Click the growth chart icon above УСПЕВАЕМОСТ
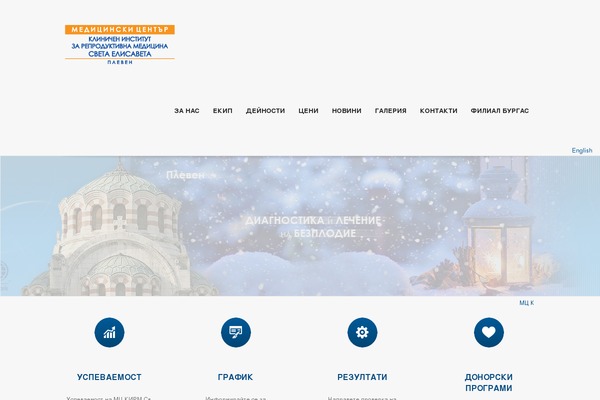Image resolution: width=600 pixels, height=400 pixels. pyautogui.click(x=109, y=332)
